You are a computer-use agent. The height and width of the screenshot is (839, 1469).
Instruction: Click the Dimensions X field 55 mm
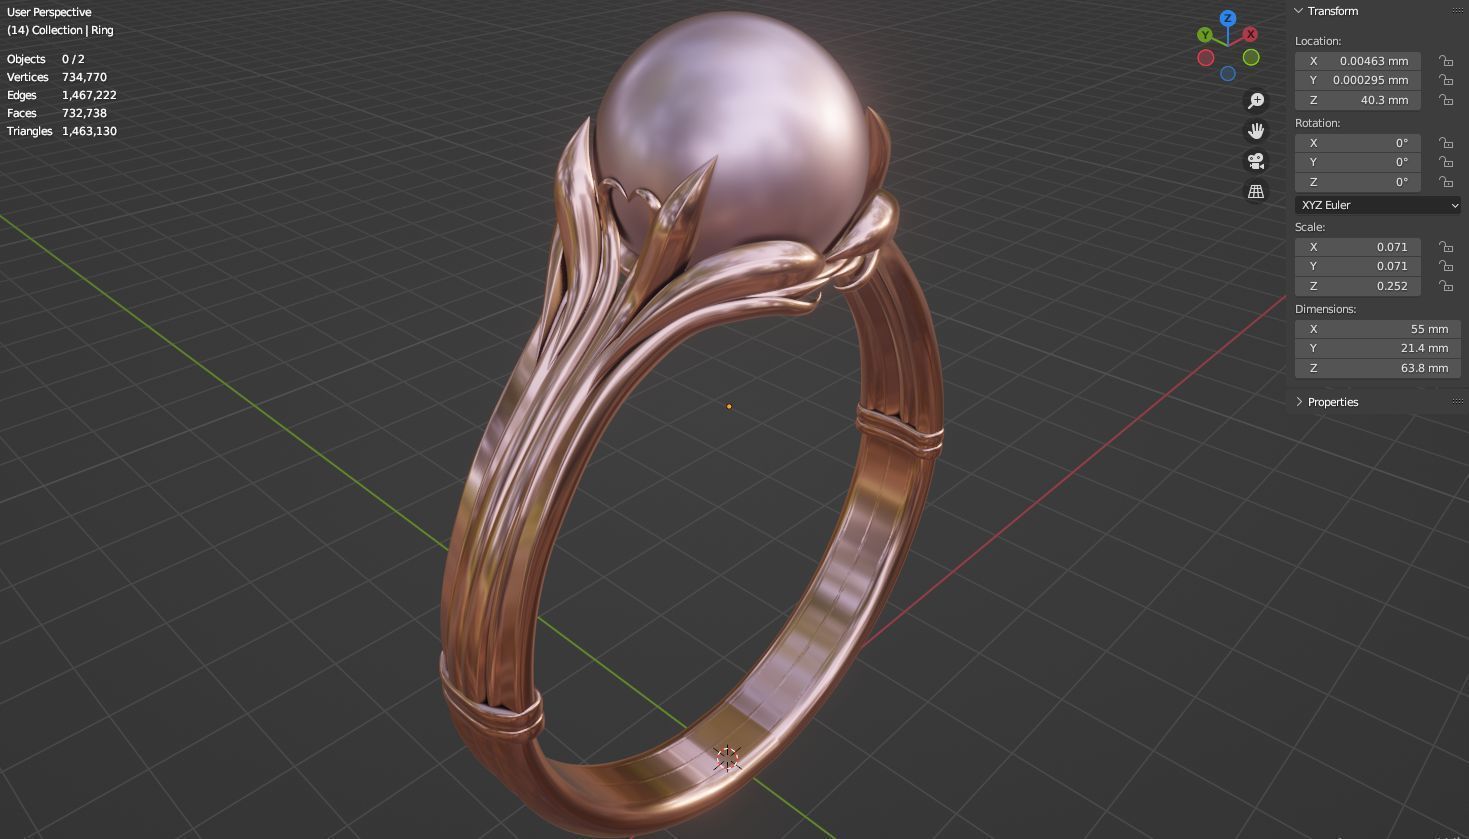(x=1378, y=329)
